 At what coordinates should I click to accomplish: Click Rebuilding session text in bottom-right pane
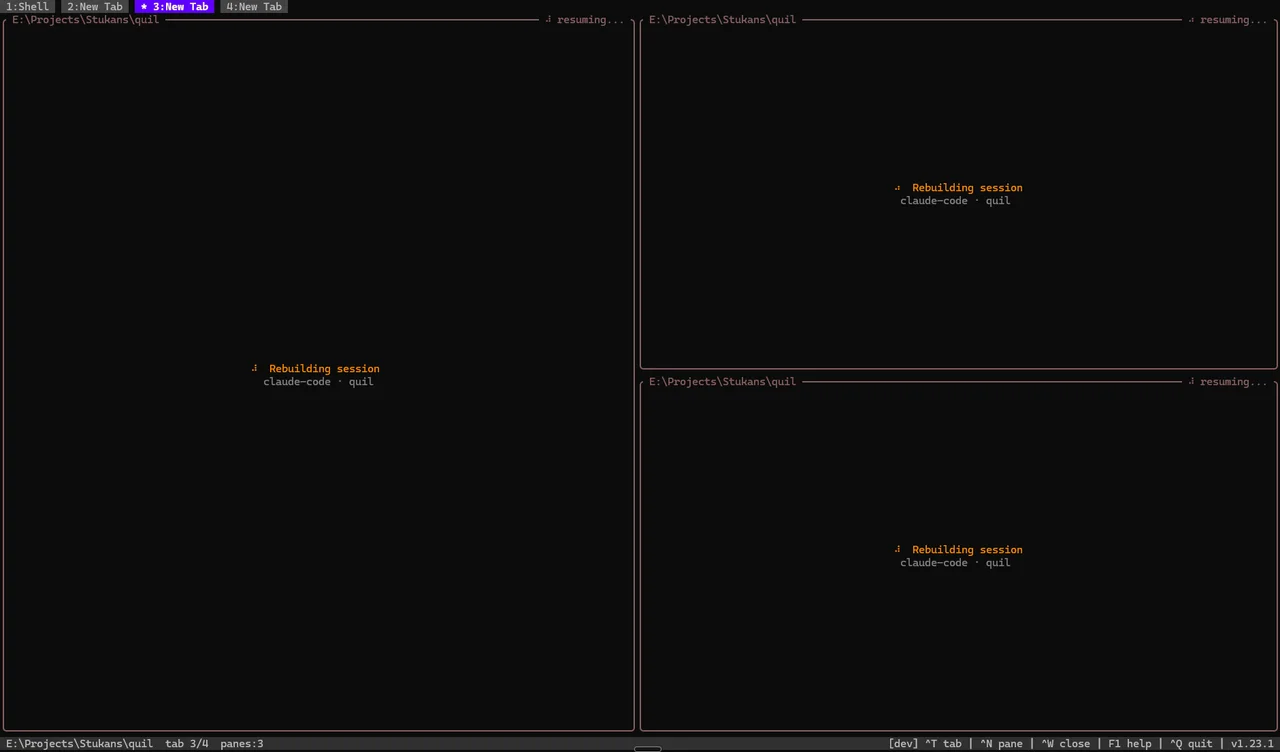click(x=967, y=550)
